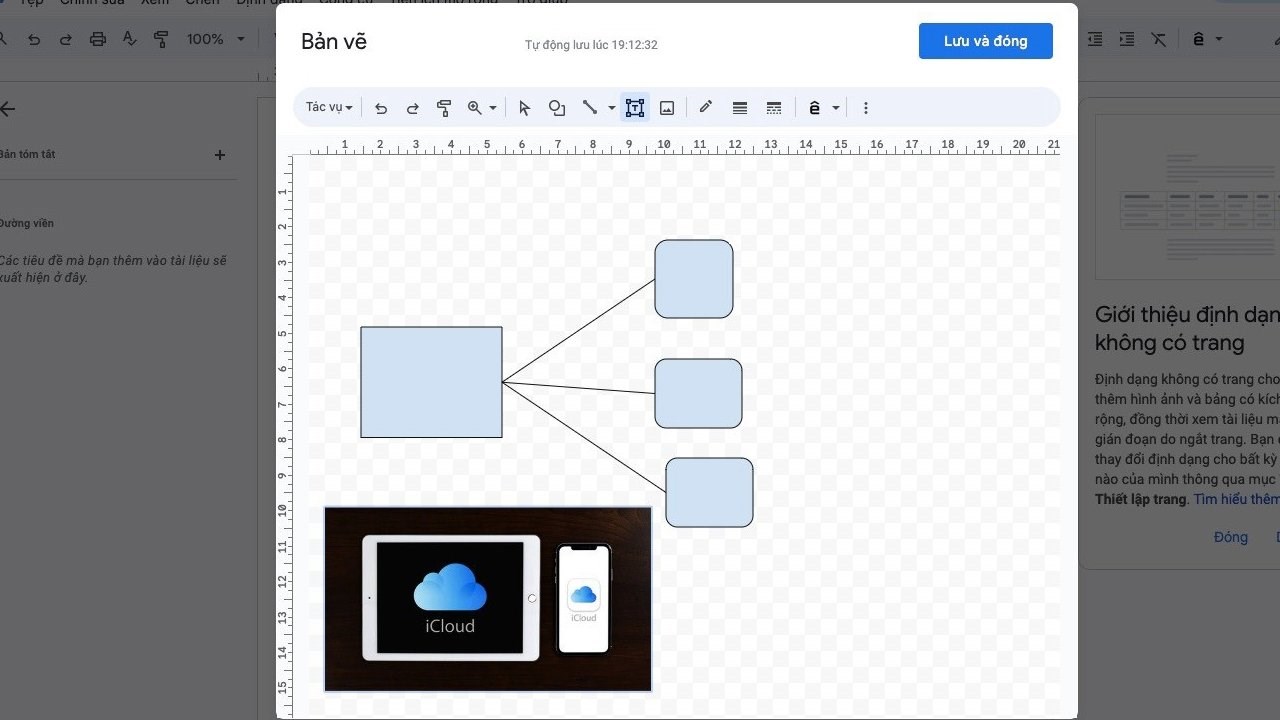Click the Bản vẽ dialog title
Viewport: 1280px width, 720px height.
point(334,42)
